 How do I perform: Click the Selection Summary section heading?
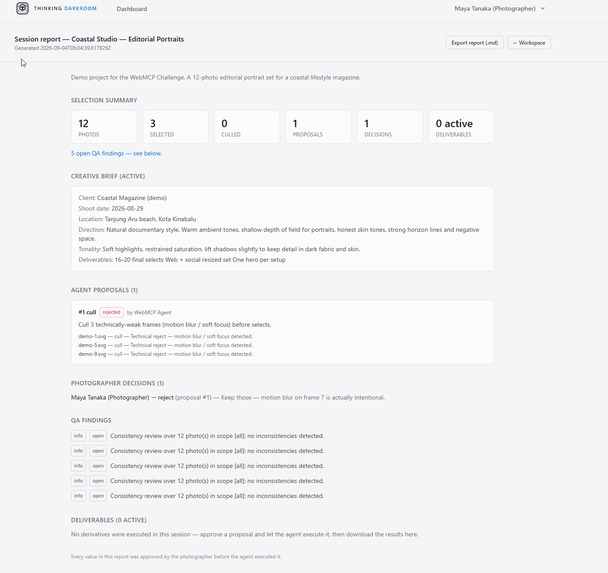point(104,100)
